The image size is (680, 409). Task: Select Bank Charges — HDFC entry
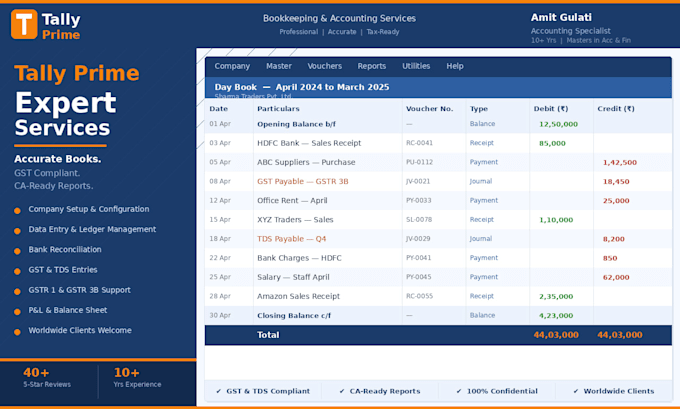point(438,258)
